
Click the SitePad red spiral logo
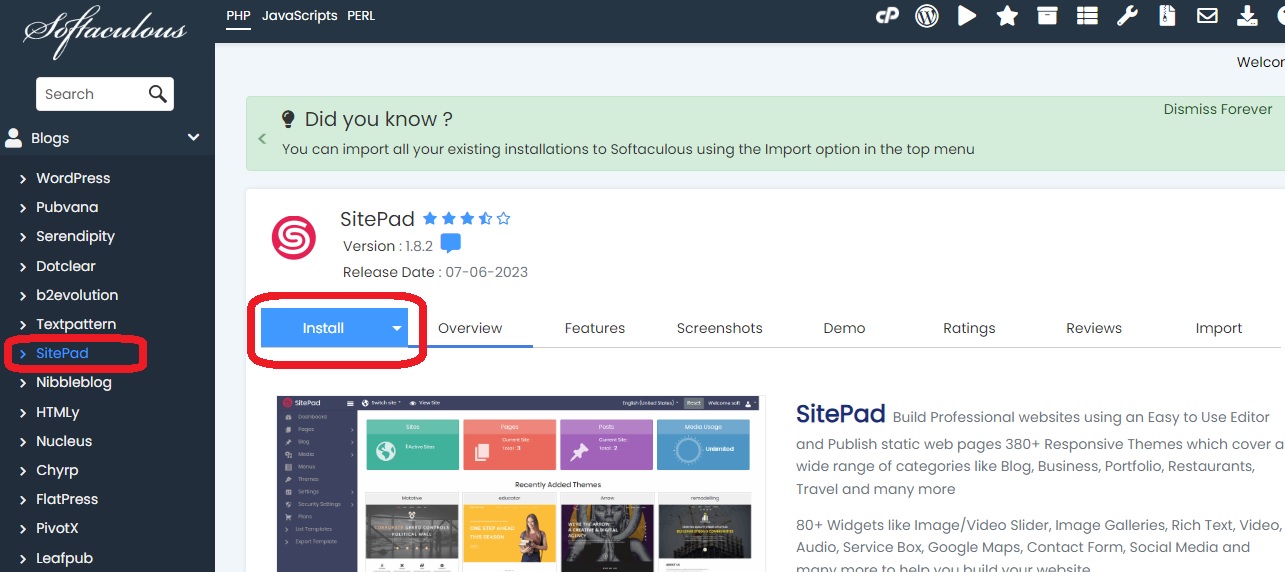click(294, 238)
